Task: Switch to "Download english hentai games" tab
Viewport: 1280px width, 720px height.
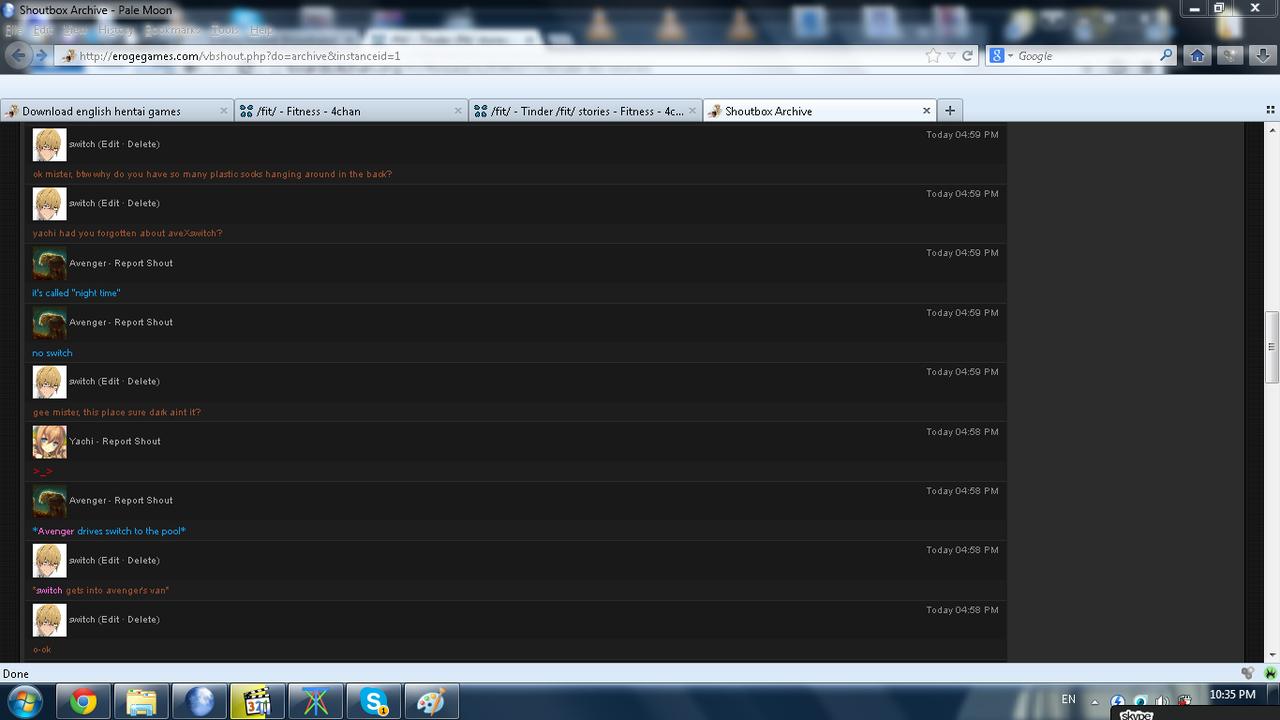Action: pos(108,111)
